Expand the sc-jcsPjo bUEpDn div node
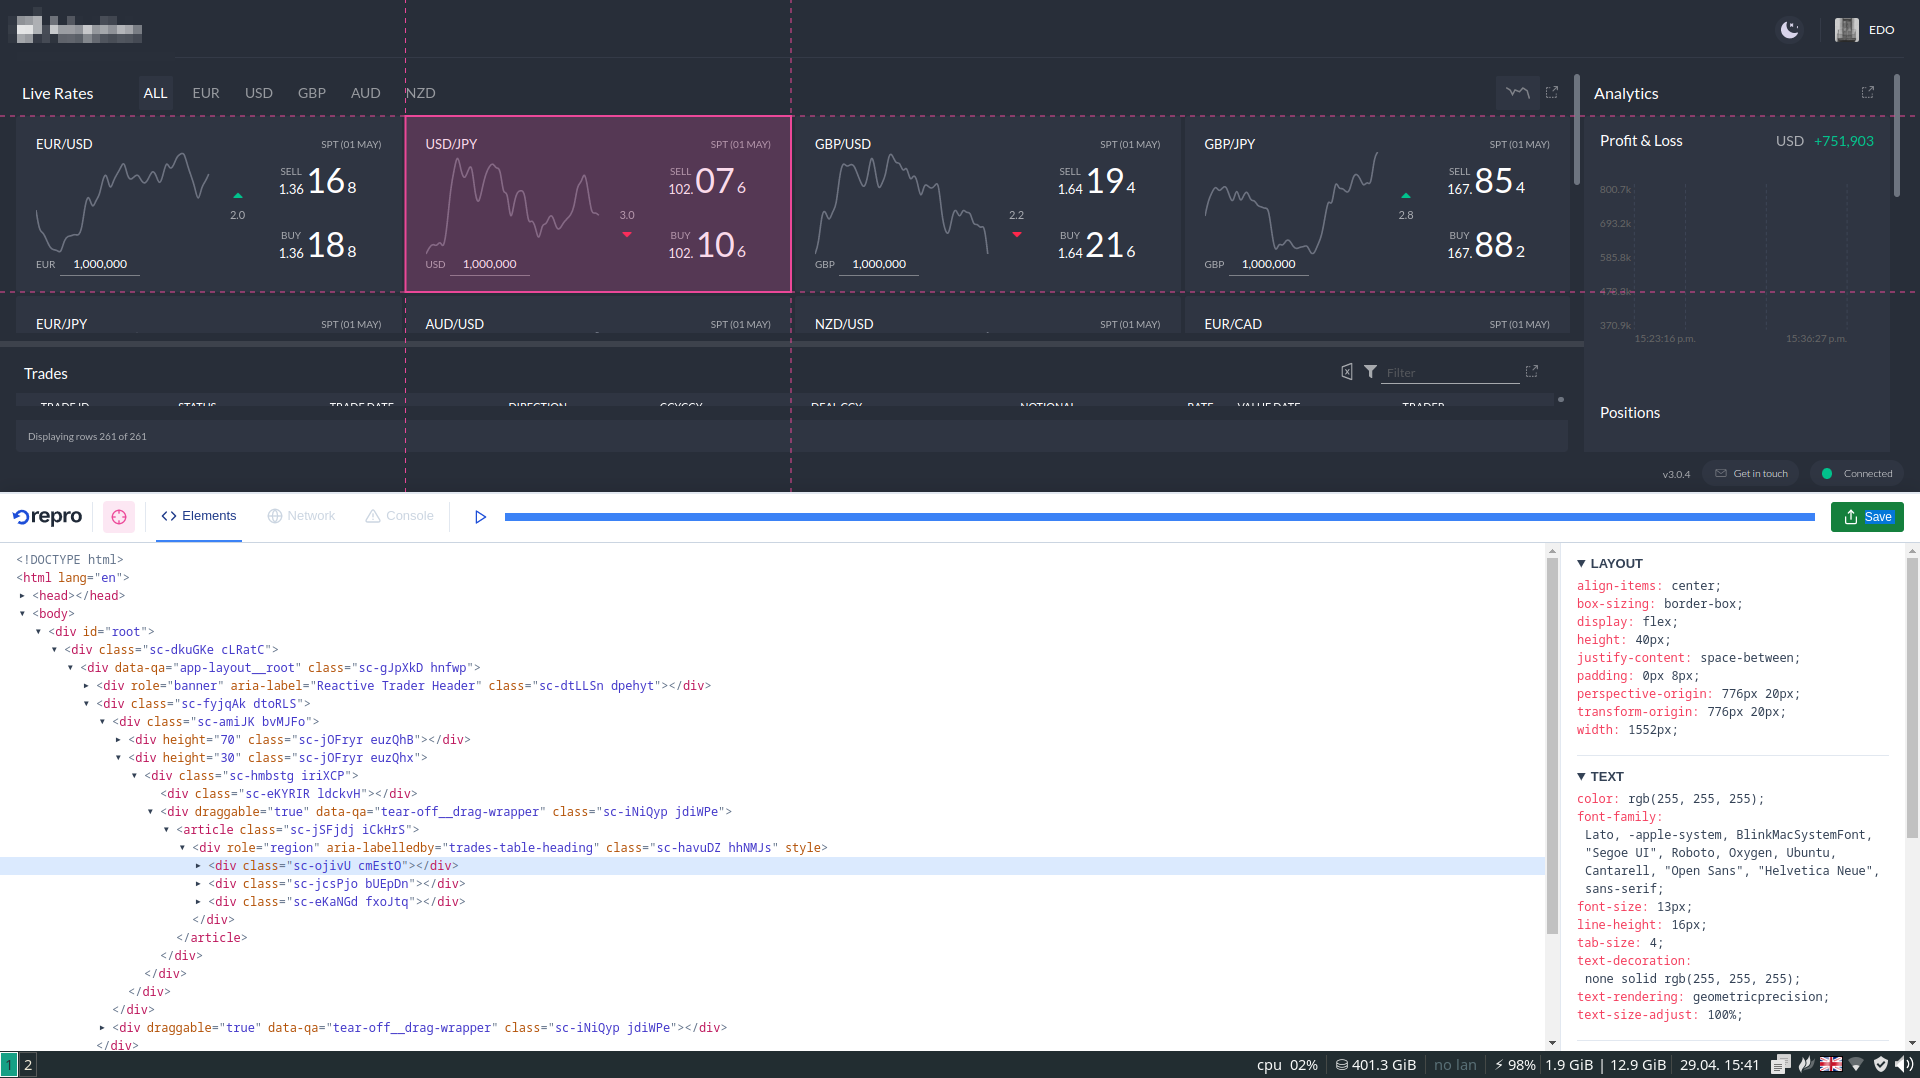 tap(198, 884)
